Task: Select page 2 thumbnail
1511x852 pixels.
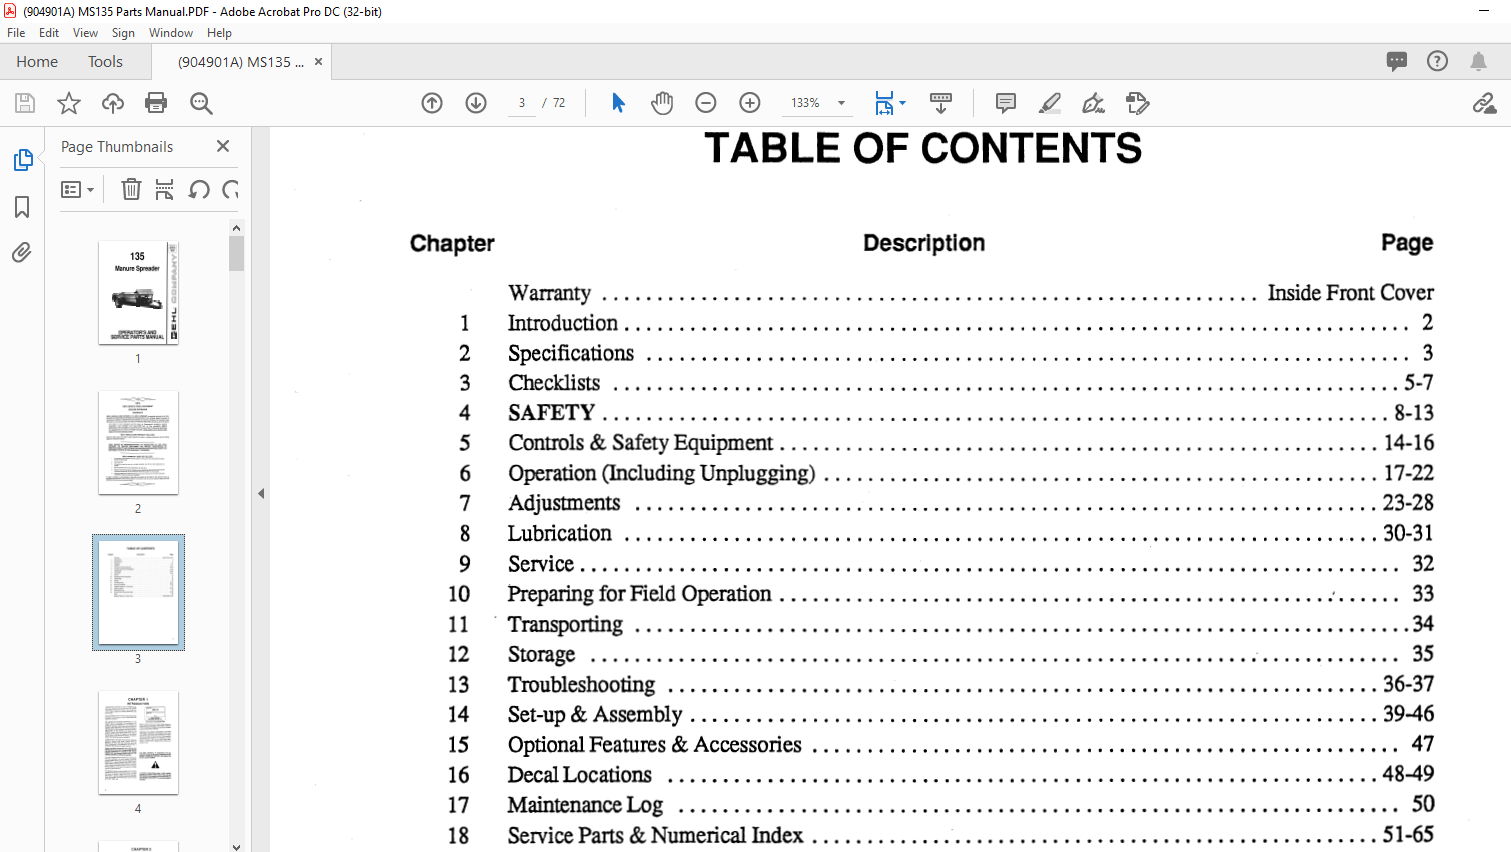Action: point(138,443)
